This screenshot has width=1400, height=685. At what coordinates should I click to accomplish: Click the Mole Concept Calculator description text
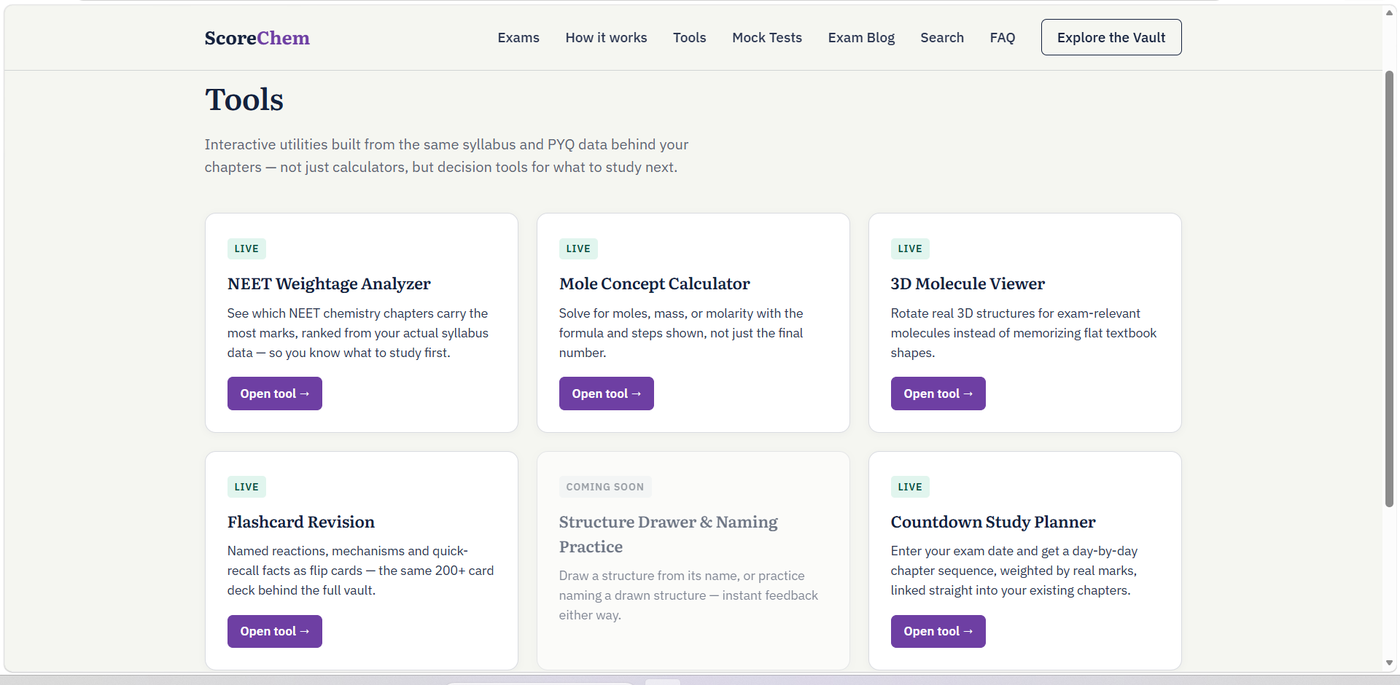pyautogui.click(x=681, y=333)
